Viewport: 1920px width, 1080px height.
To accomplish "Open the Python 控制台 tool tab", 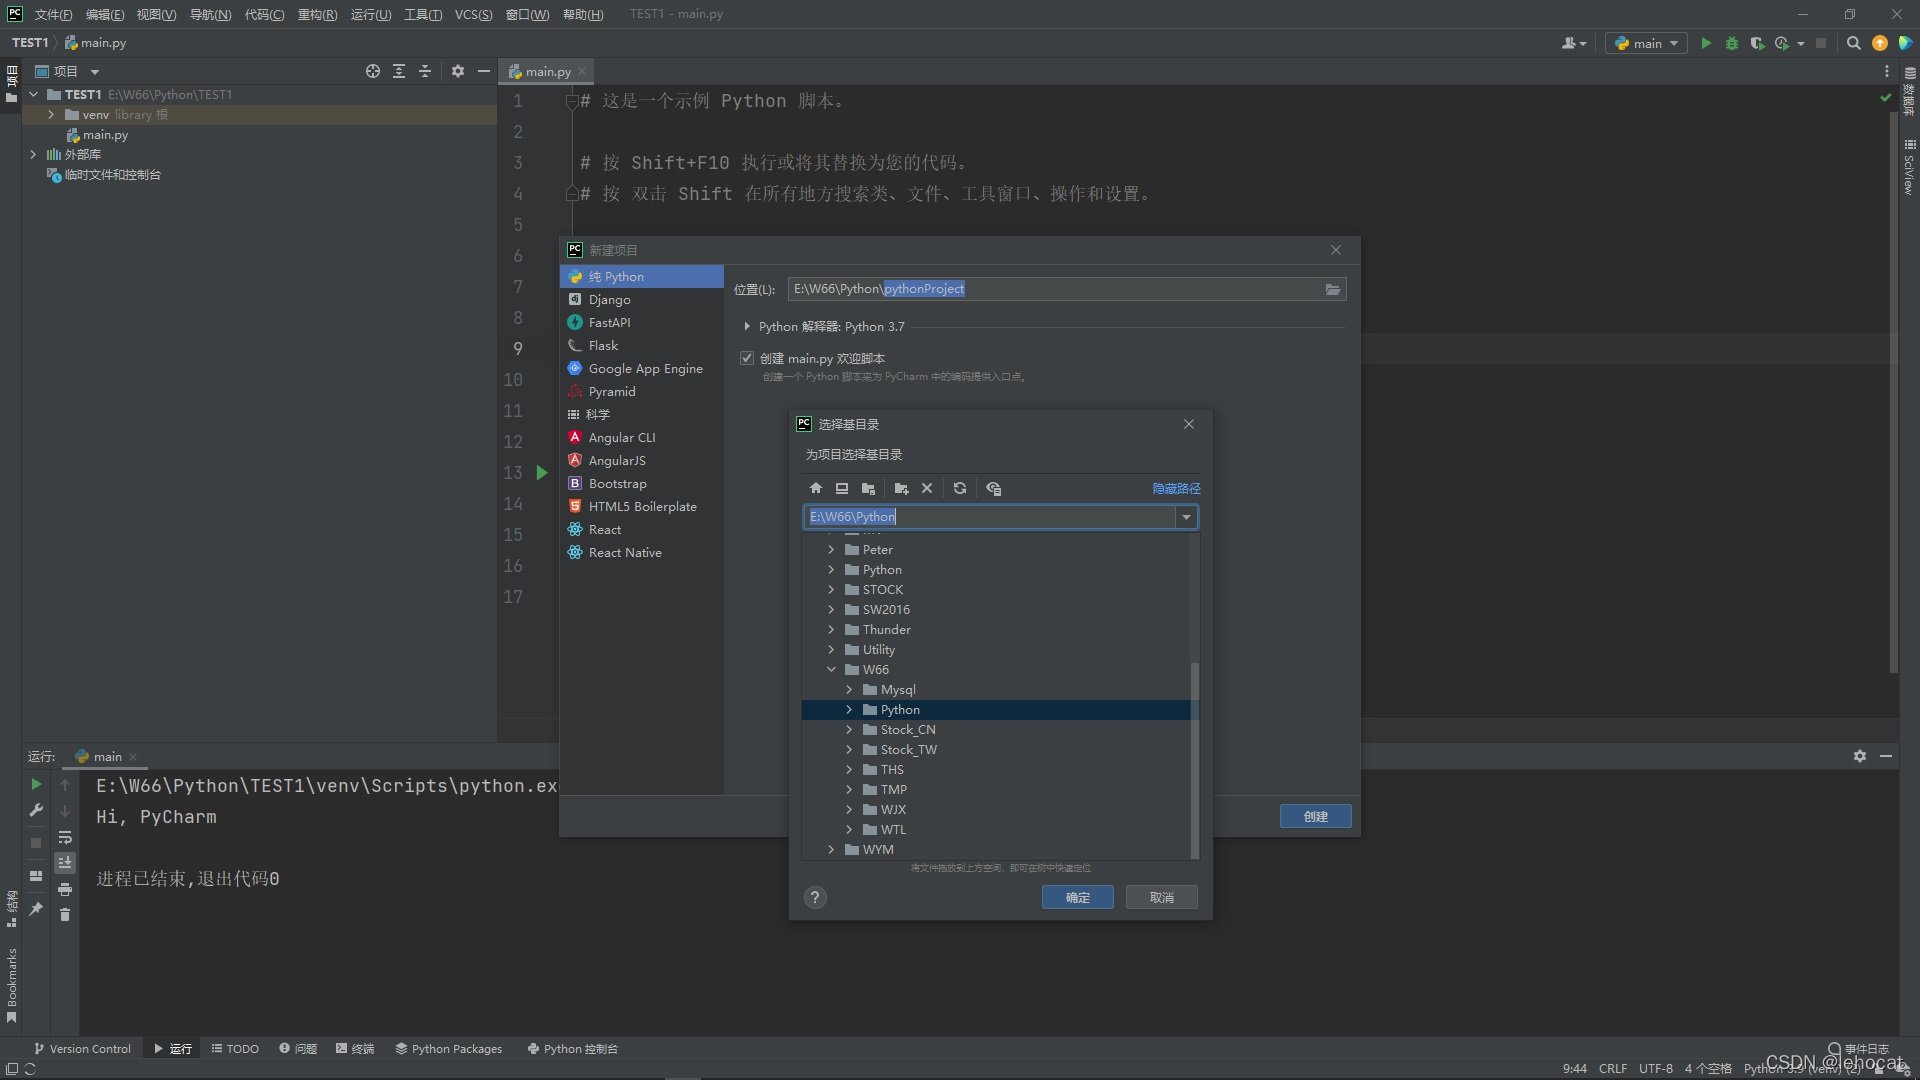I will (x=572, y=1049).
